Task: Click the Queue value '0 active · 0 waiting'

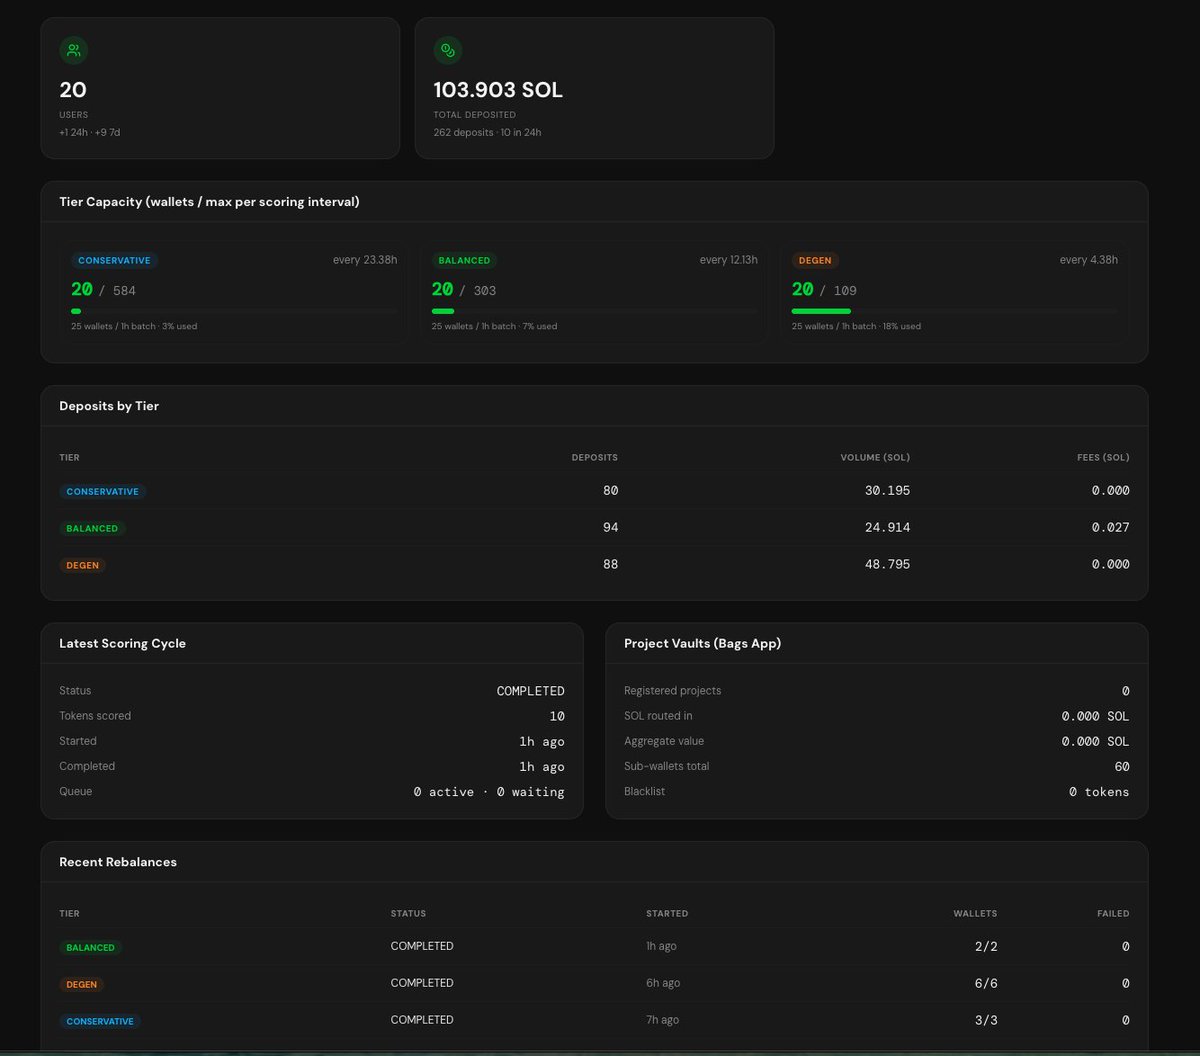Action: click(489, 792)
